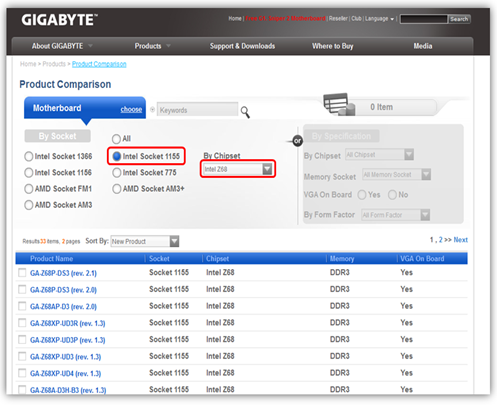Viewport: 497px width, 405px height.
Task: Open the Sort By New Product dropdown
Action: point(145,241)
